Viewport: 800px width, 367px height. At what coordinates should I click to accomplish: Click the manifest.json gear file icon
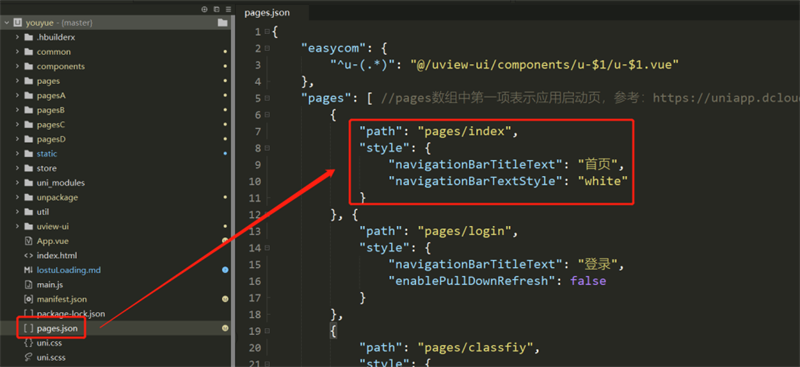pos(29,299)
